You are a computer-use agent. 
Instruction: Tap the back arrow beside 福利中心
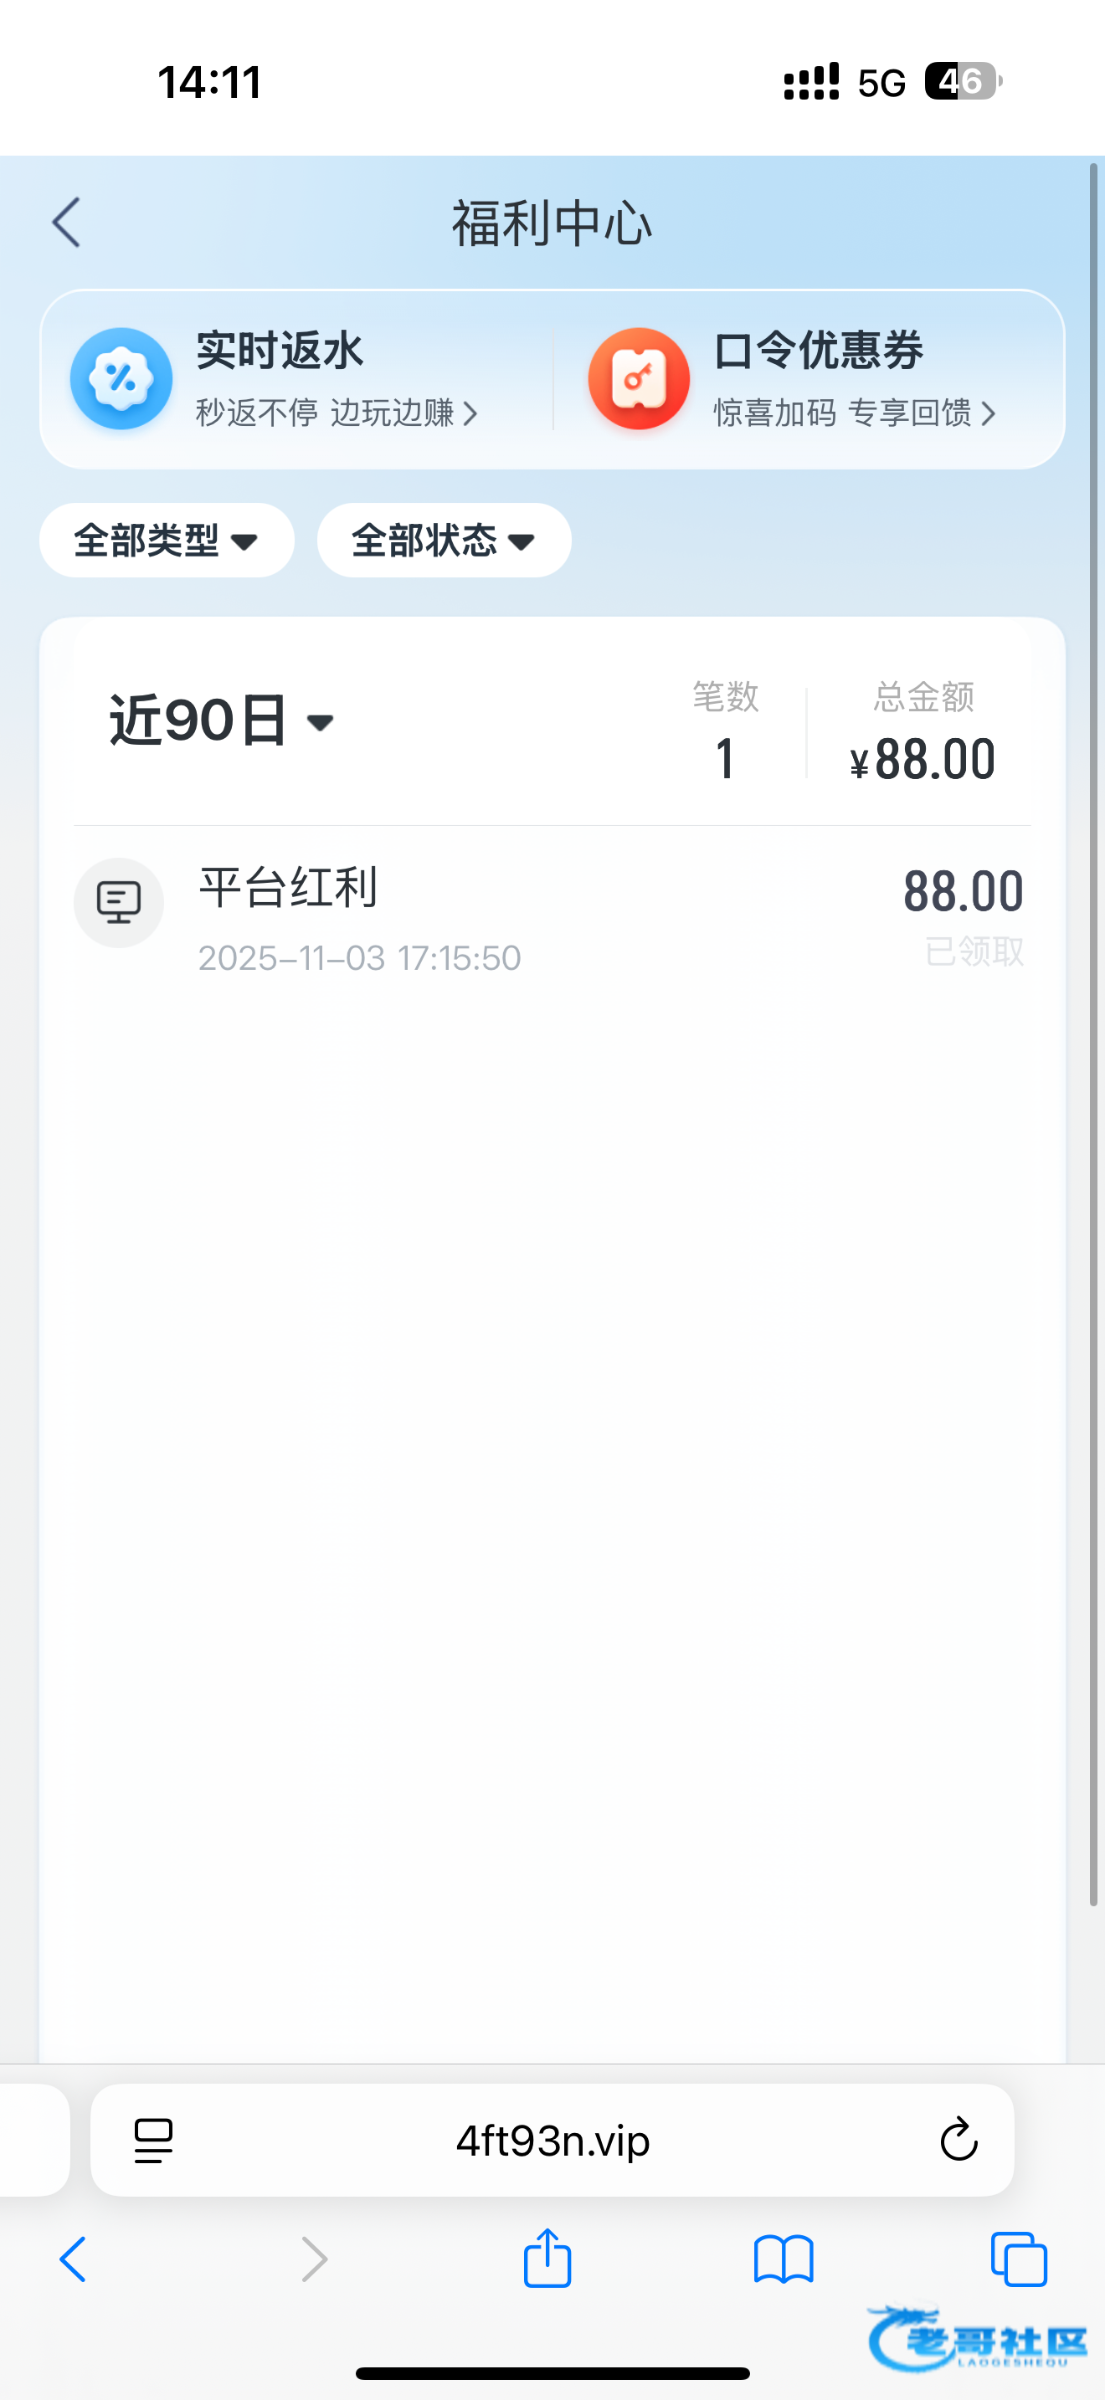point(67,222)
